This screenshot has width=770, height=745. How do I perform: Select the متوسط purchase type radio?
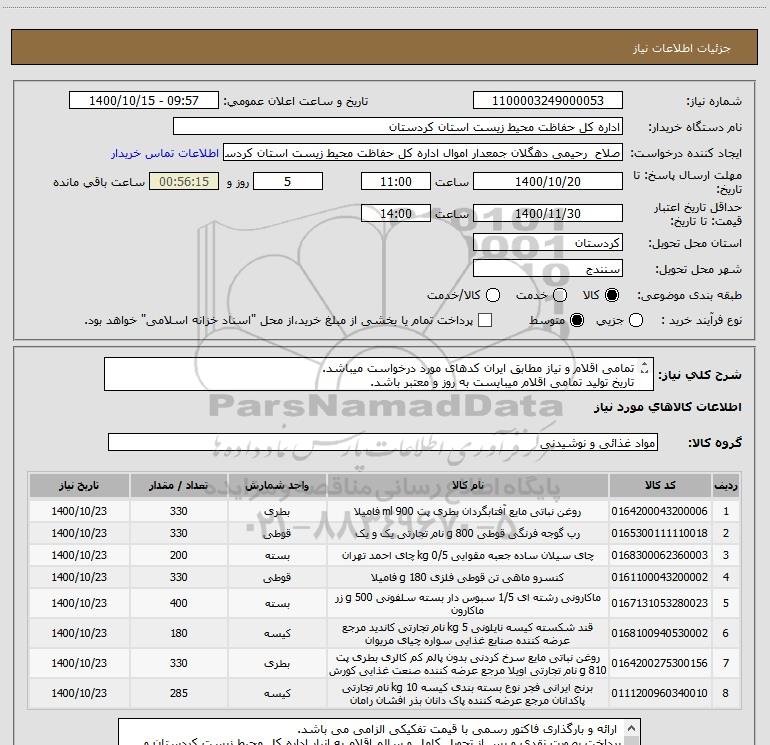tap(577, 320)
